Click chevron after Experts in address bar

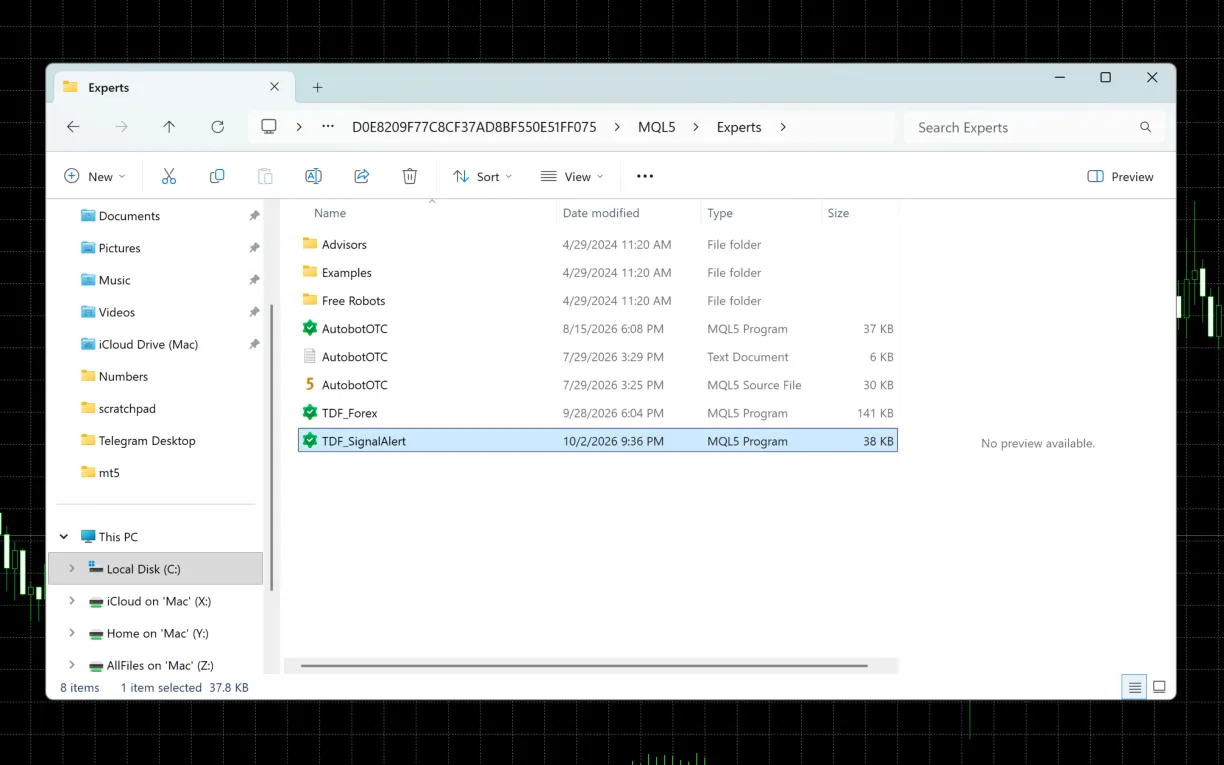click(x=783, y=127)
